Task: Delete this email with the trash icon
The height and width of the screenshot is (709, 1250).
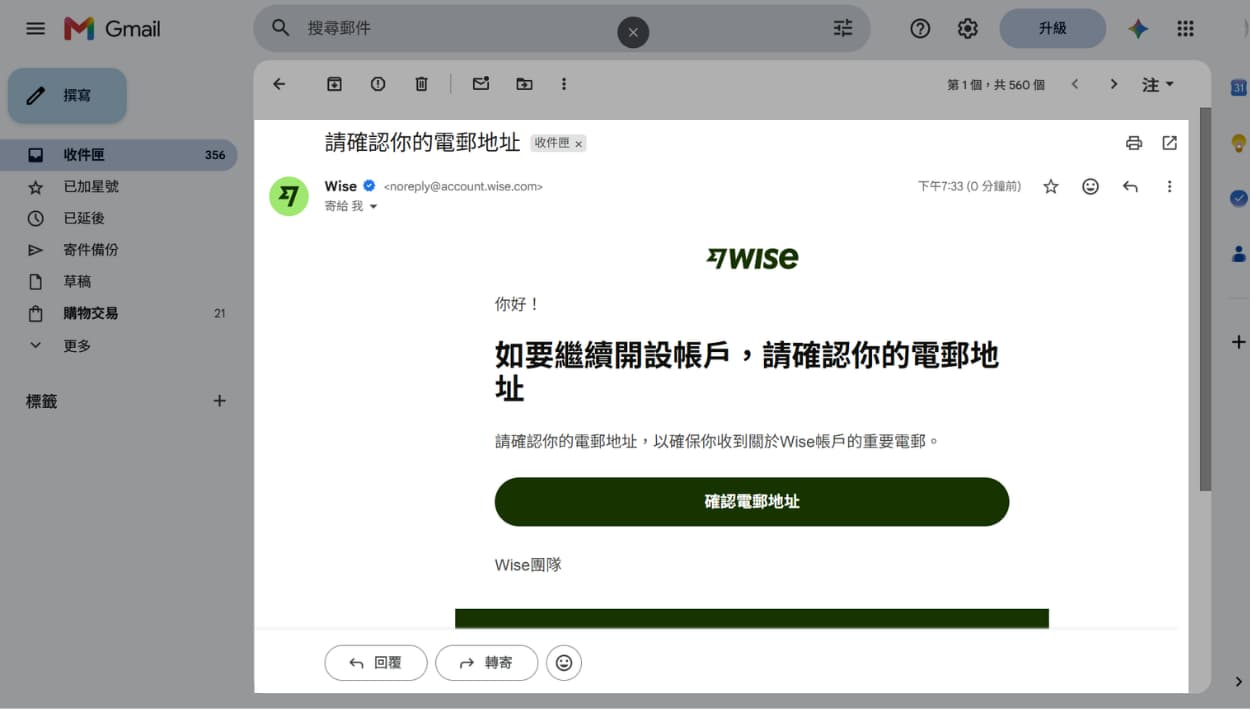Action: pos(421,84)
